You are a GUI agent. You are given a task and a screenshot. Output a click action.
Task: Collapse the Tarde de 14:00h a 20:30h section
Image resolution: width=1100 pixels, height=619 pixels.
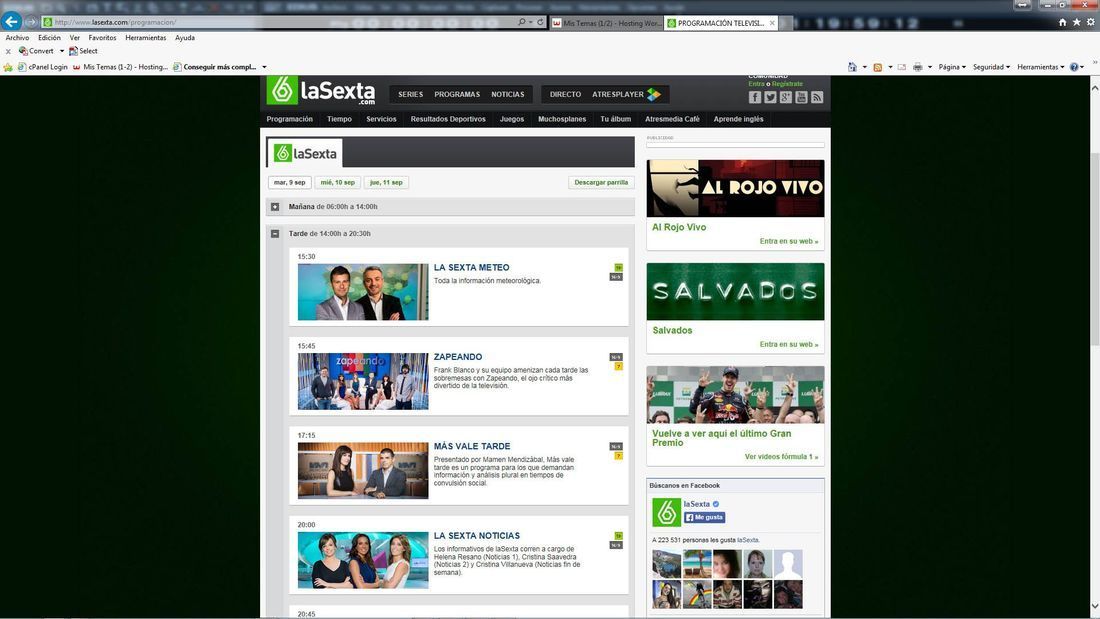point(275,234)
